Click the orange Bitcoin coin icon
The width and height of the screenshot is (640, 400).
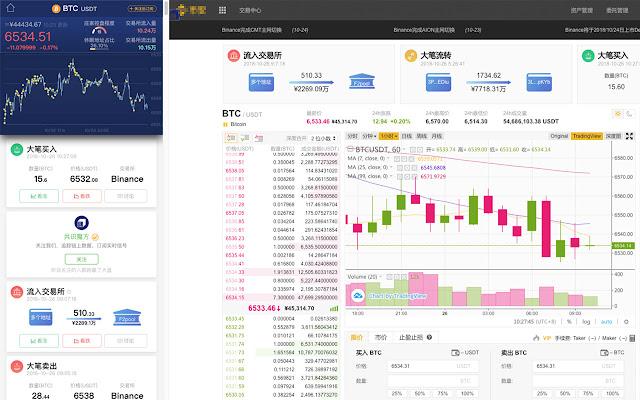click(56, 9)
